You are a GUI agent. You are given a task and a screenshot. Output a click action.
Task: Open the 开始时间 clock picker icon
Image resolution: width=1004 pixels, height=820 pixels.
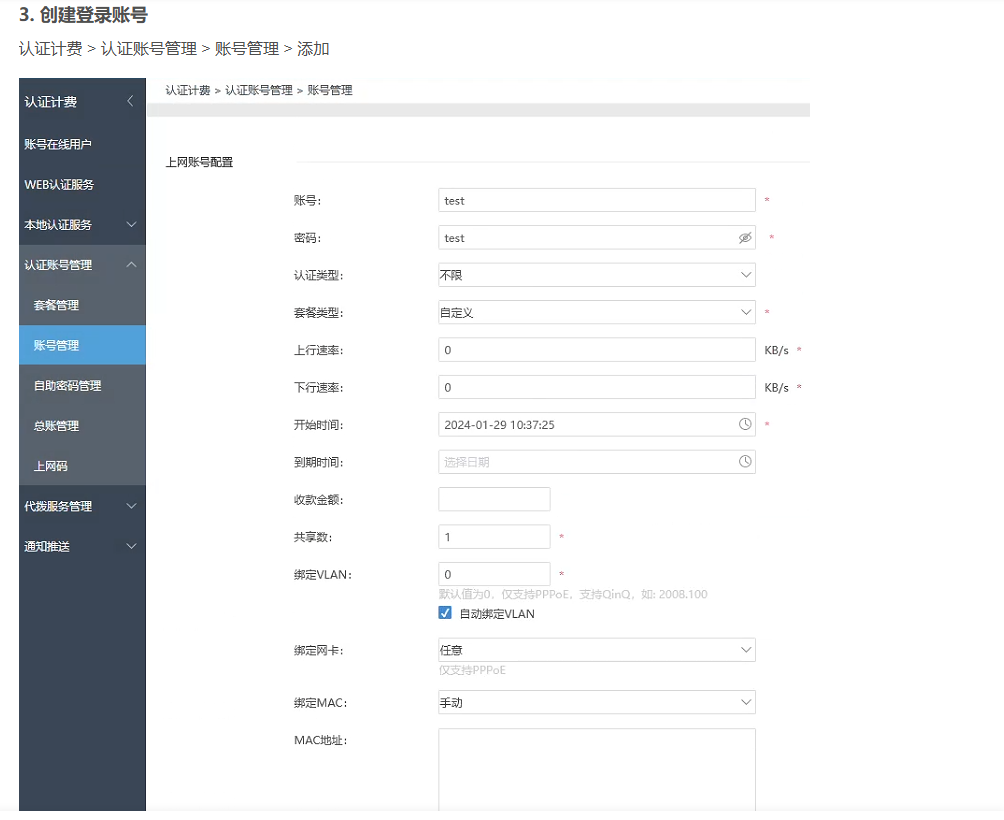(x=745, y=424)
